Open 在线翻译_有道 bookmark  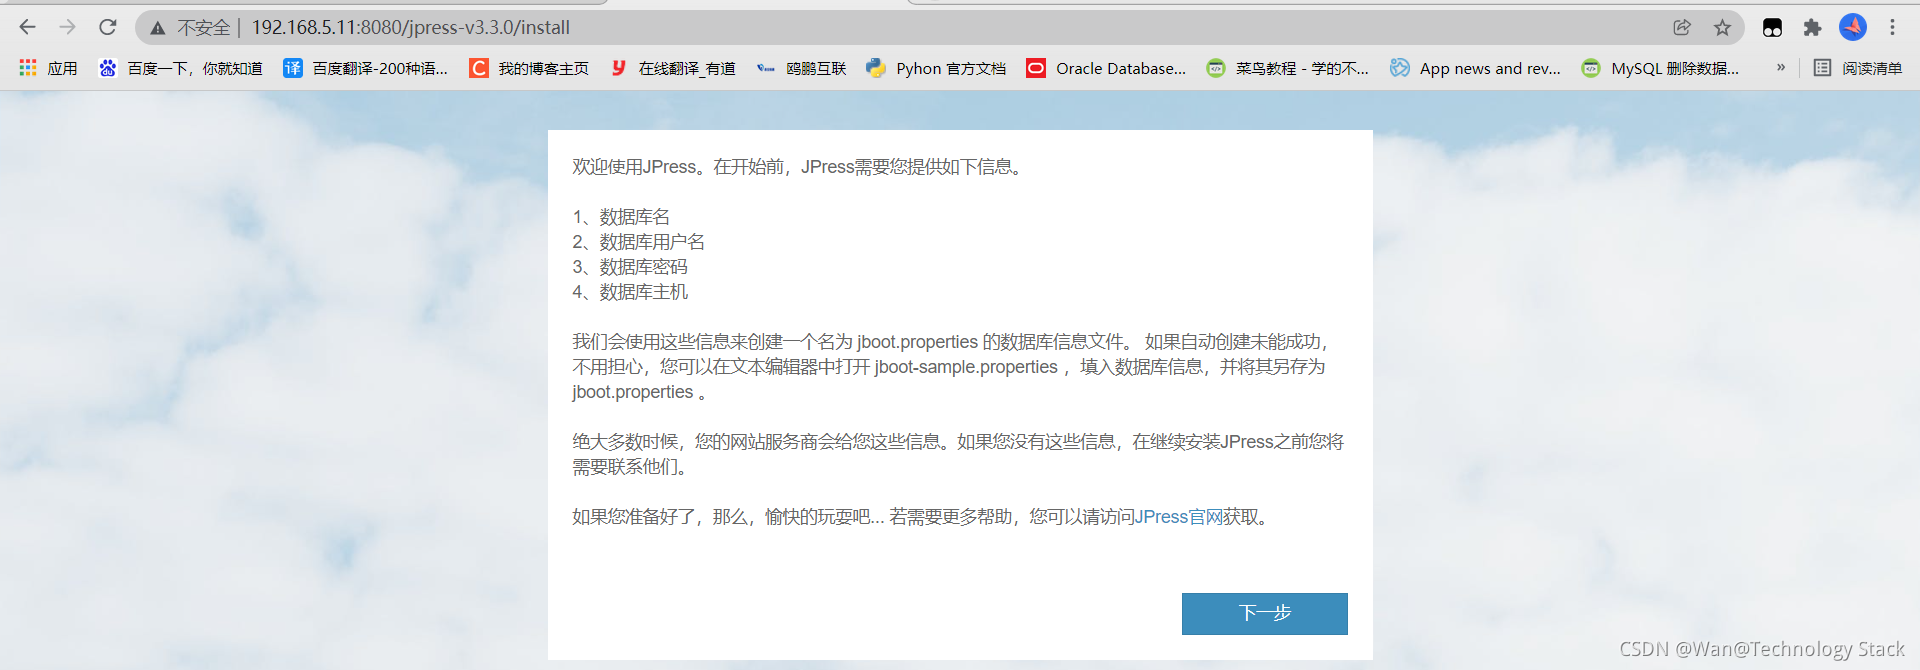point(672,68)
